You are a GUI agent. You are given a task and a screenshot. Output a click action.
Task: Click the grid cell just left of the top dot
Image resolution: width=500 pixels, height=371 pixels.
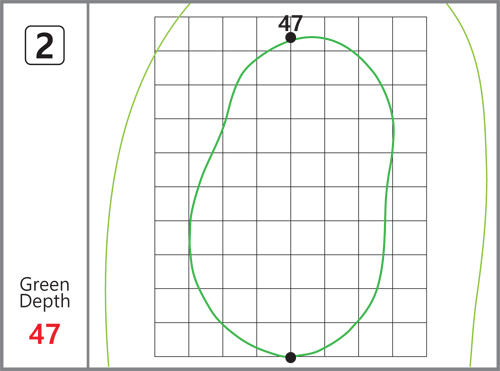274,34
